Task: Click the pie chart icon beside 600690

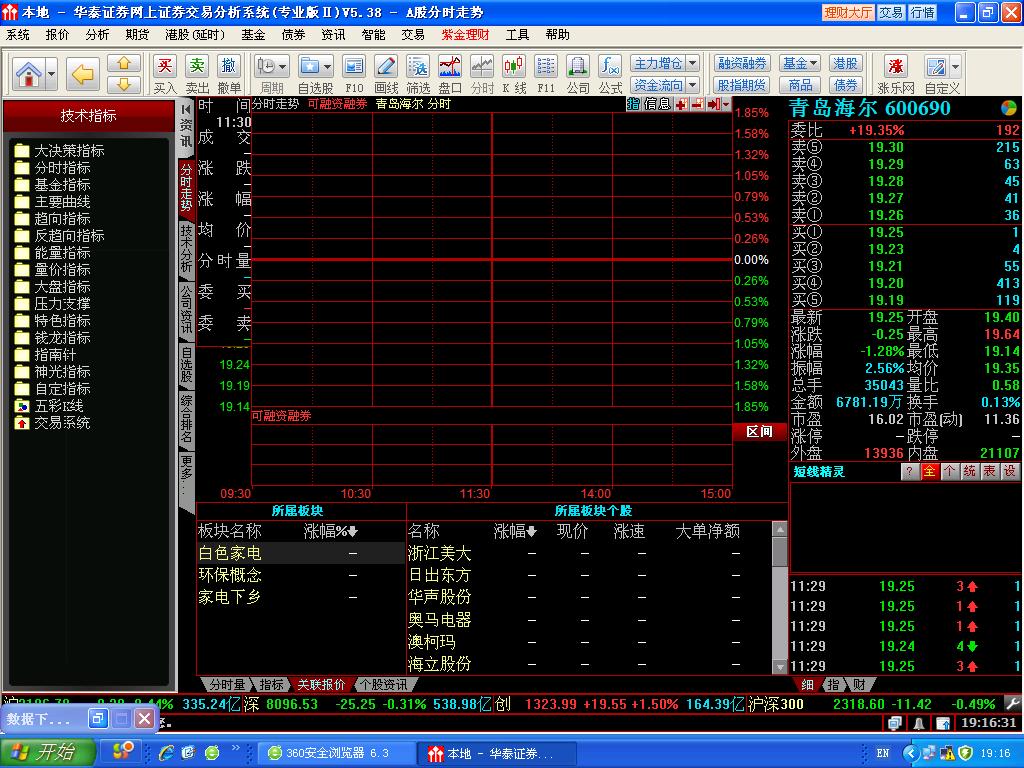Action: click(1009, 108)
